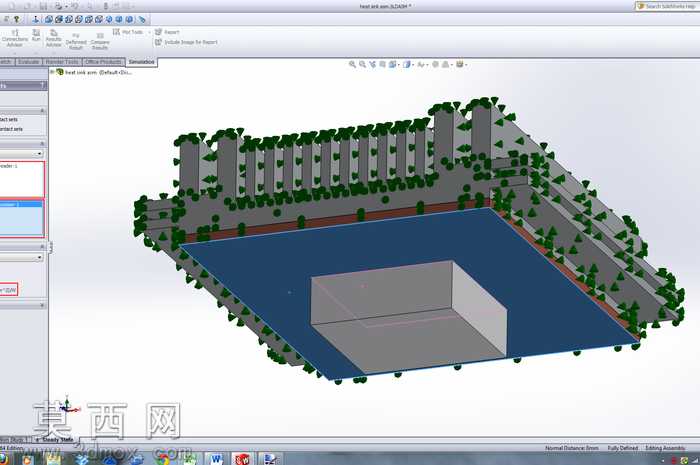Viewport: 700px width, 465px height.
Task: Click the Print icon in title bar
Action: [x=58, y=6]
